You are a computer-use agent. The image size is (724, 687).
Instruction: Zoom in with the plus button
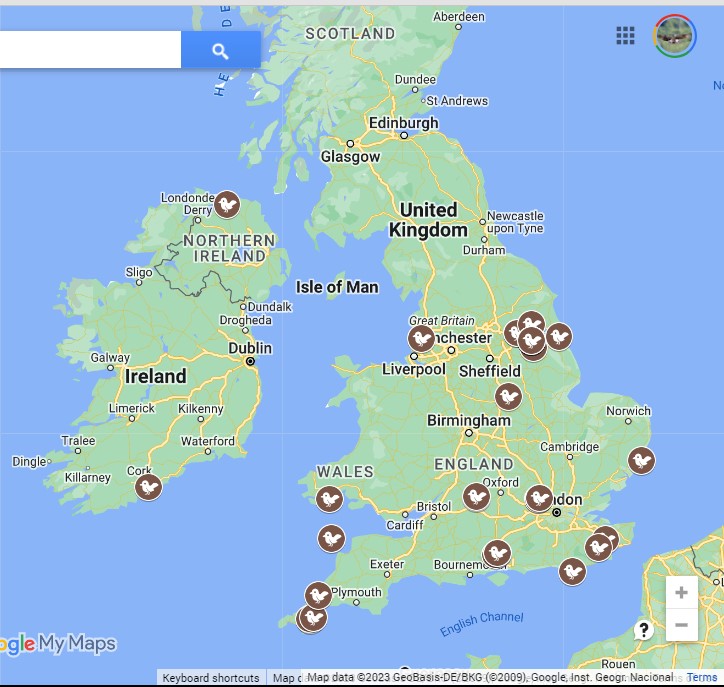(681, 593)
